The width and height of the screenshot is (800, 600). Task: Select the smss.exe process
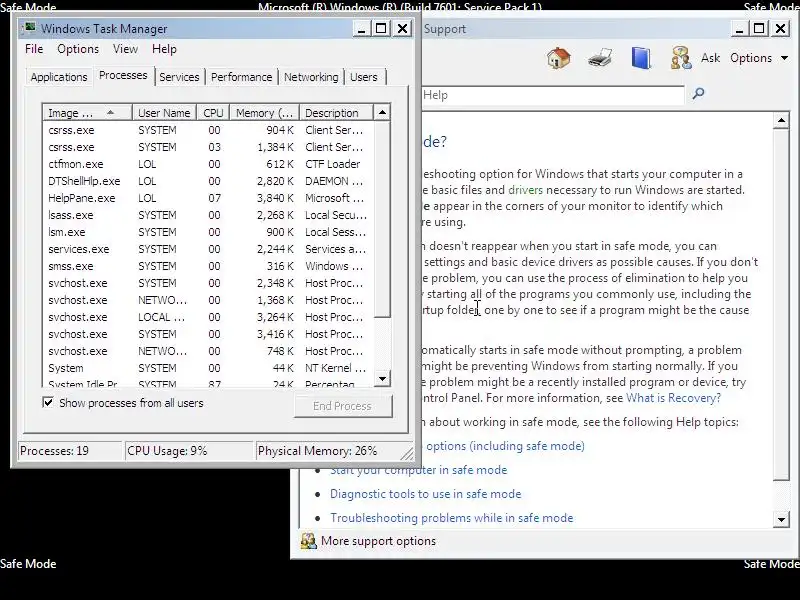[x=208, y=266]
